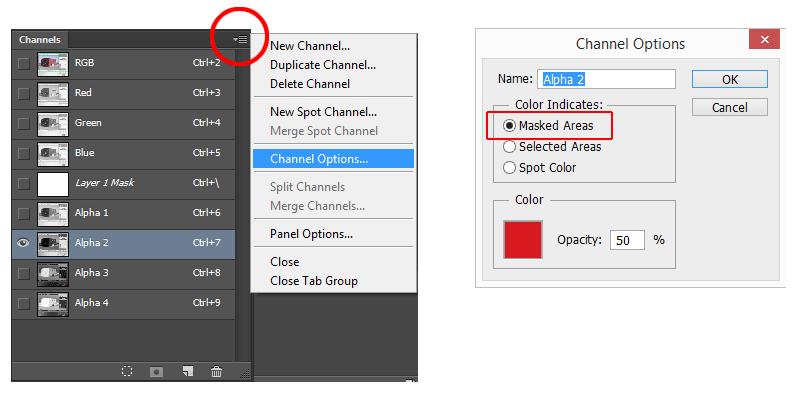Image resolution: width=794 pixels, height=396 pixels.
Task: Select the Masked Areas radio button
Action: [x=509, y=126]
